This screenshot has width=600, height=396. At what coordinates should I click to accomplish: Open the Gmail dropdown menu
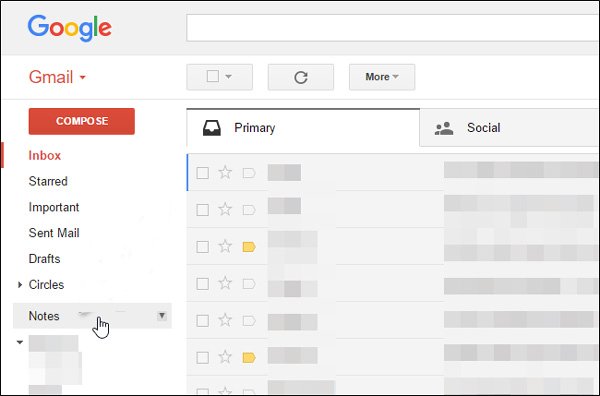click(x=57, y=77)
